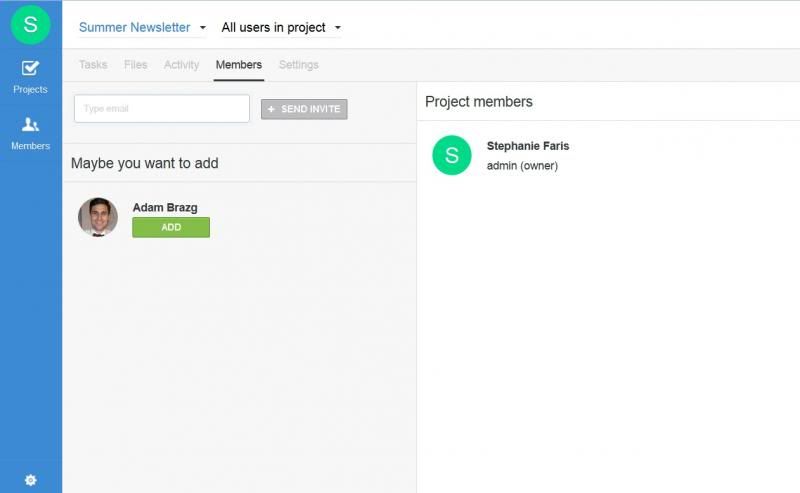Add Adam Brazg with the ADD button
This screenshot has height=493, width=800.
(x=171, y=227)
